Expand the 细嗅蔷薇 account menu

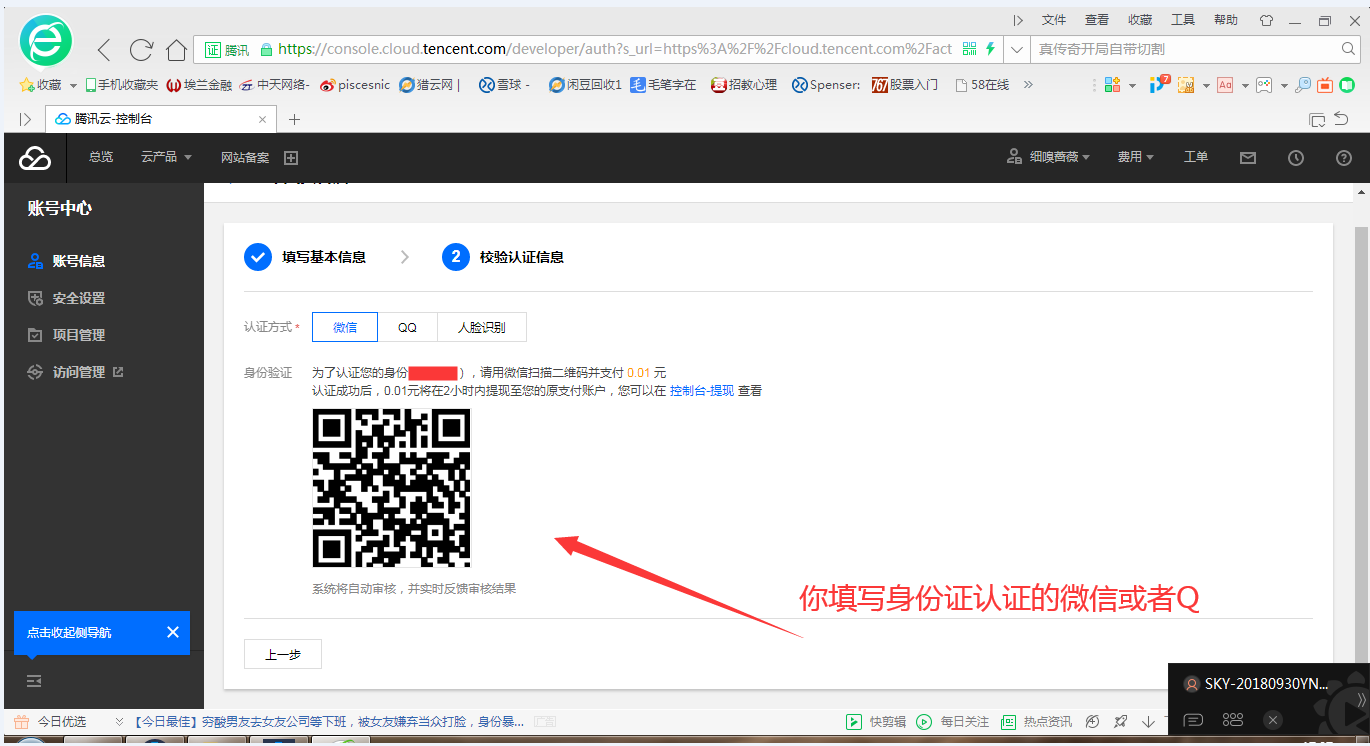(1048, 157)
